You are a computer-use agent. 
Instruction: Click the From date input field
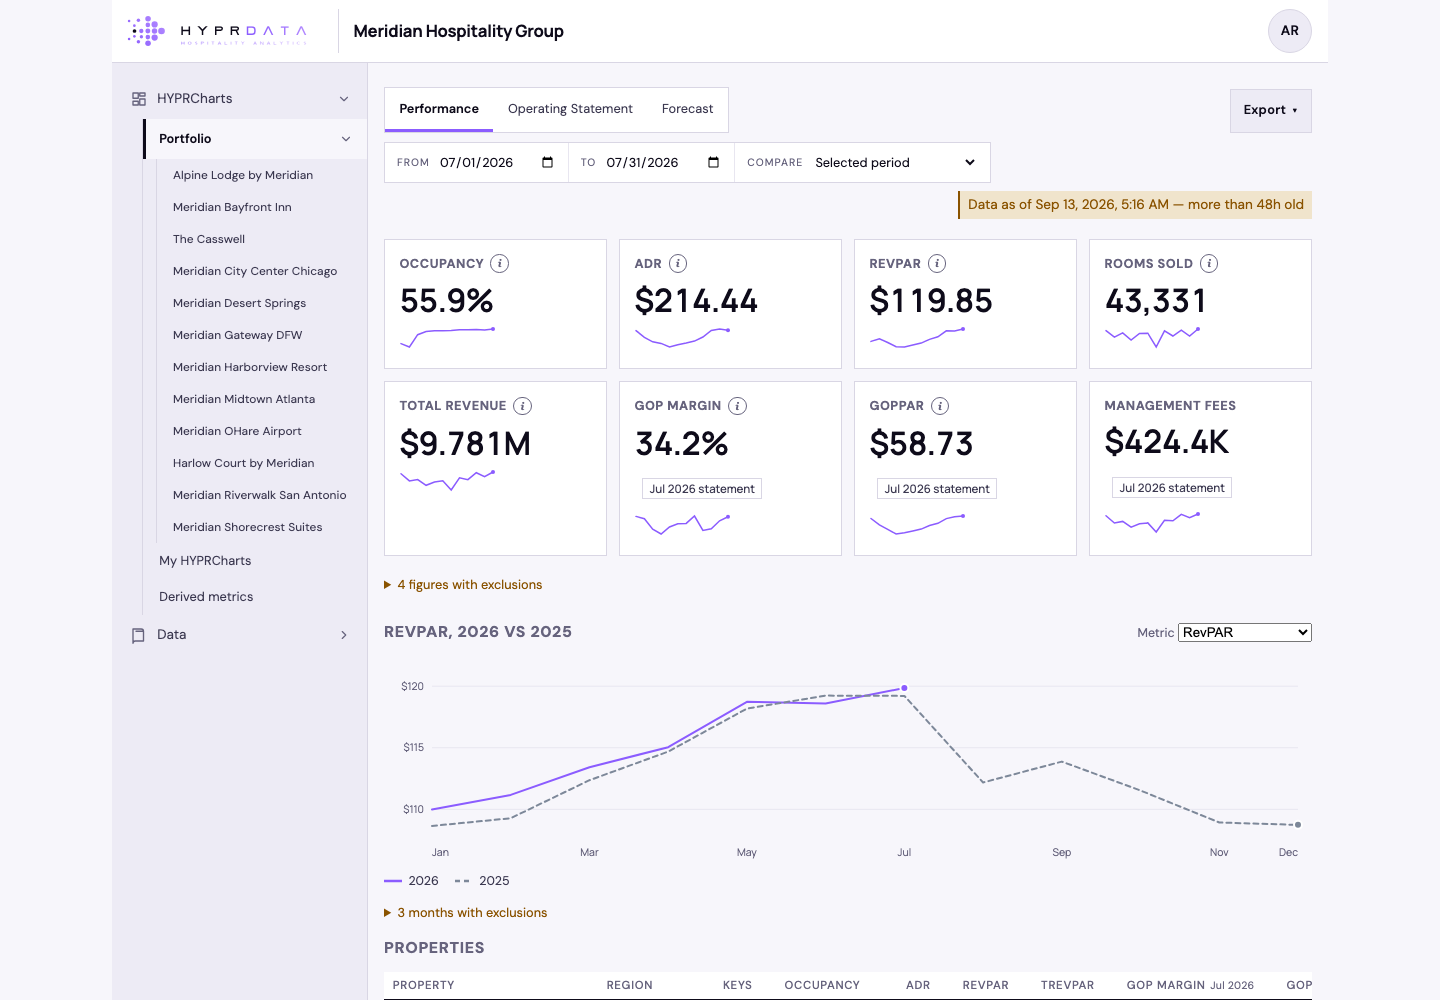[497, 163]
